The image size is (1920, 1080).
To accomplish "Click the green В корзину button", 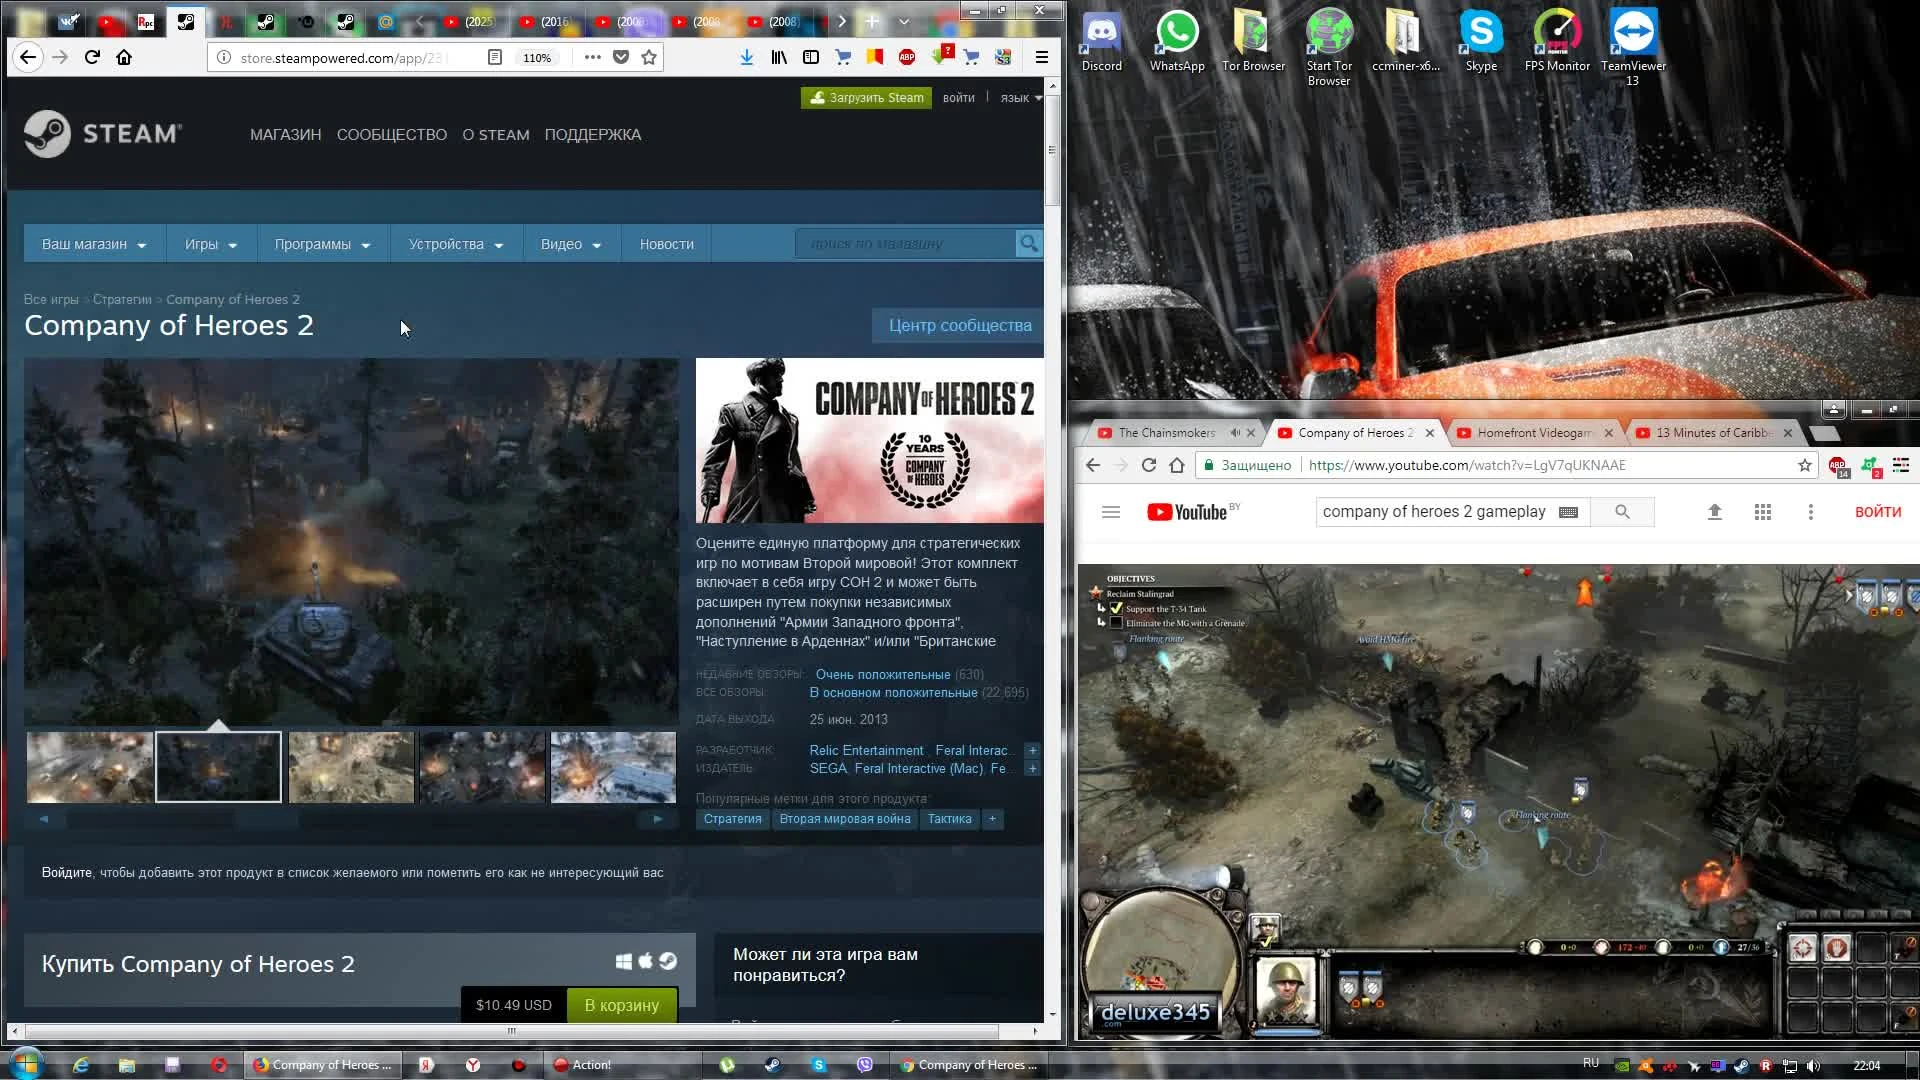I will 621,1005.
